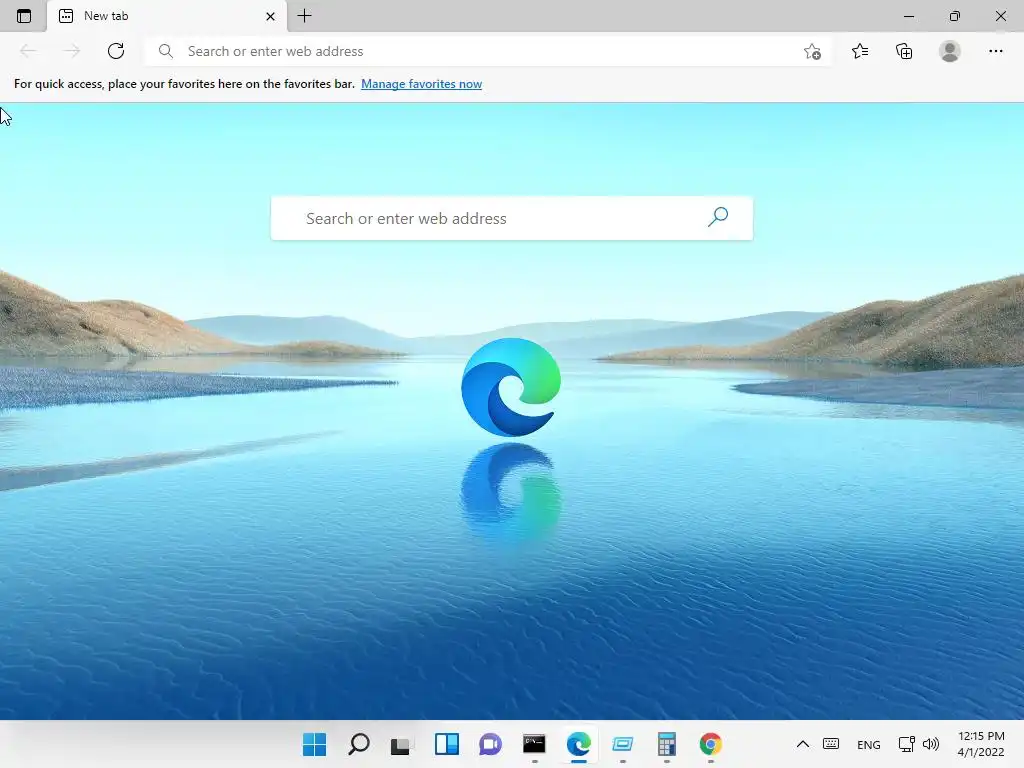Image resolution: width=1024 pixels, height=768 pixels.
Task: Open a new tab with plus button
Action: click(304, 16)
